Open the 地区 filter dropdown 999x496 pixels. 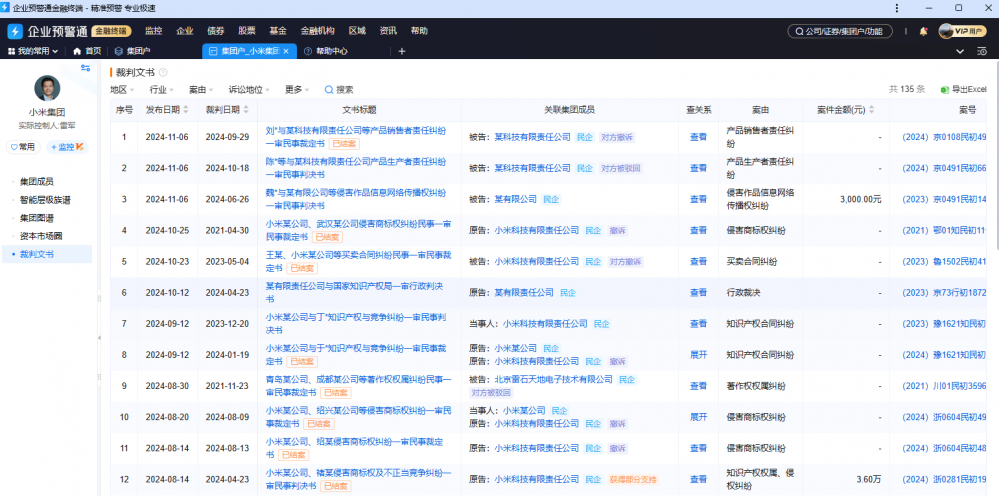coord(122,90)
